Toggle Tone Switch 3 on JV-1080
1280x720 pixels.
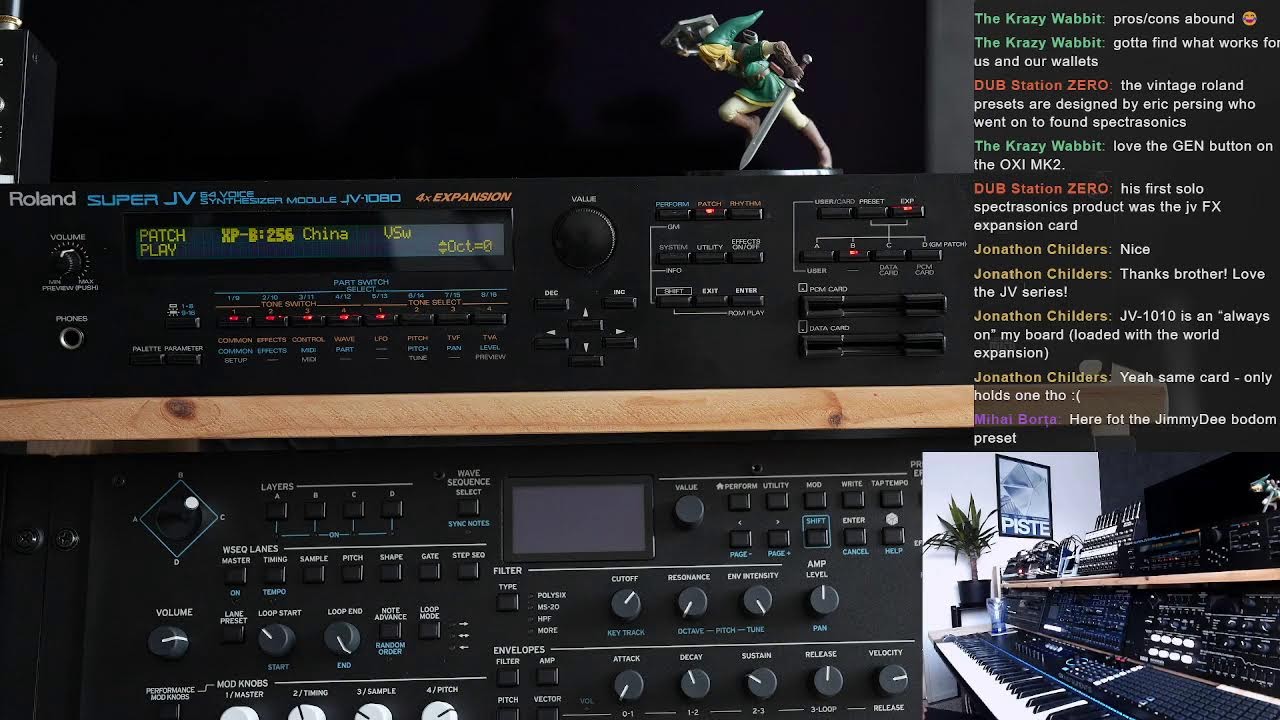click(x=307, y=319)
